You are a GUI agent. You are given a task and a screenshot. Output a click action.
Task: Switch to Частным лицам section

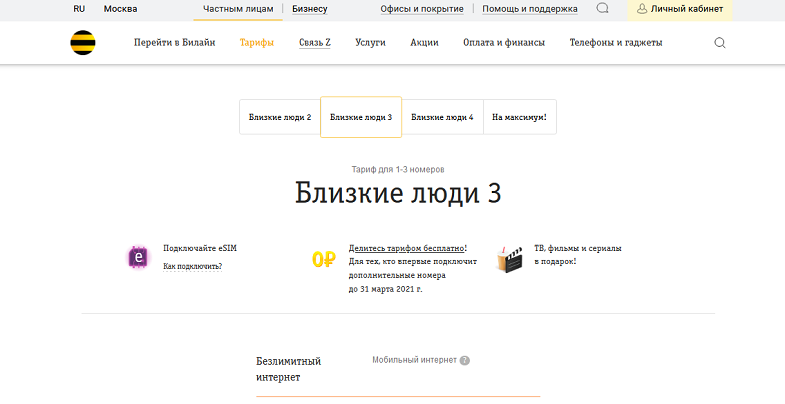point(238,9)
